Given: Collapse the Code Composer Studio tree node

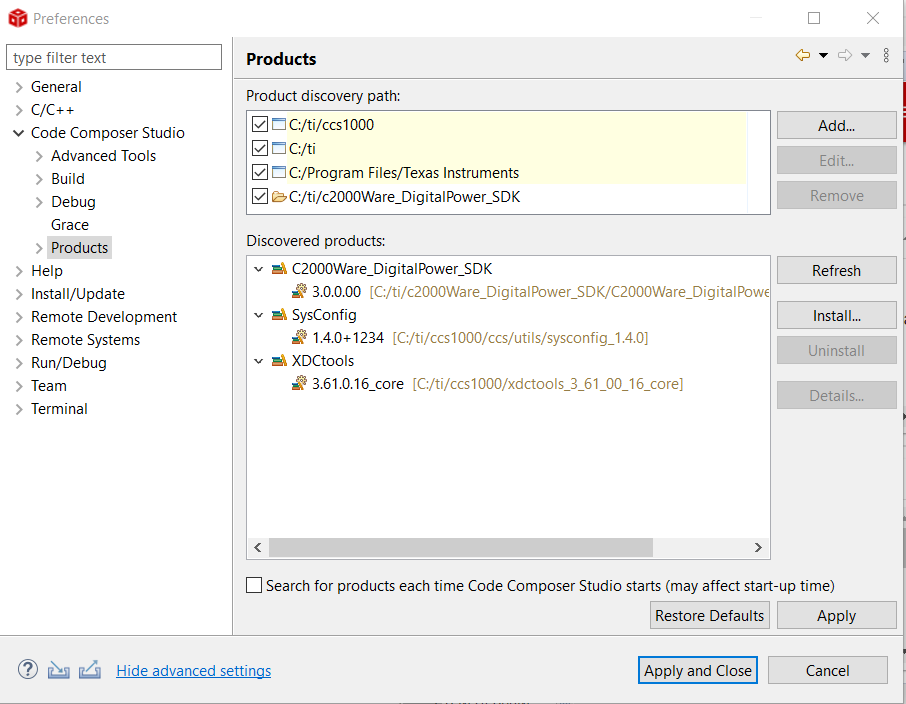Looking at the screenshot, I should pyautogui.click(x=19, y=133).
